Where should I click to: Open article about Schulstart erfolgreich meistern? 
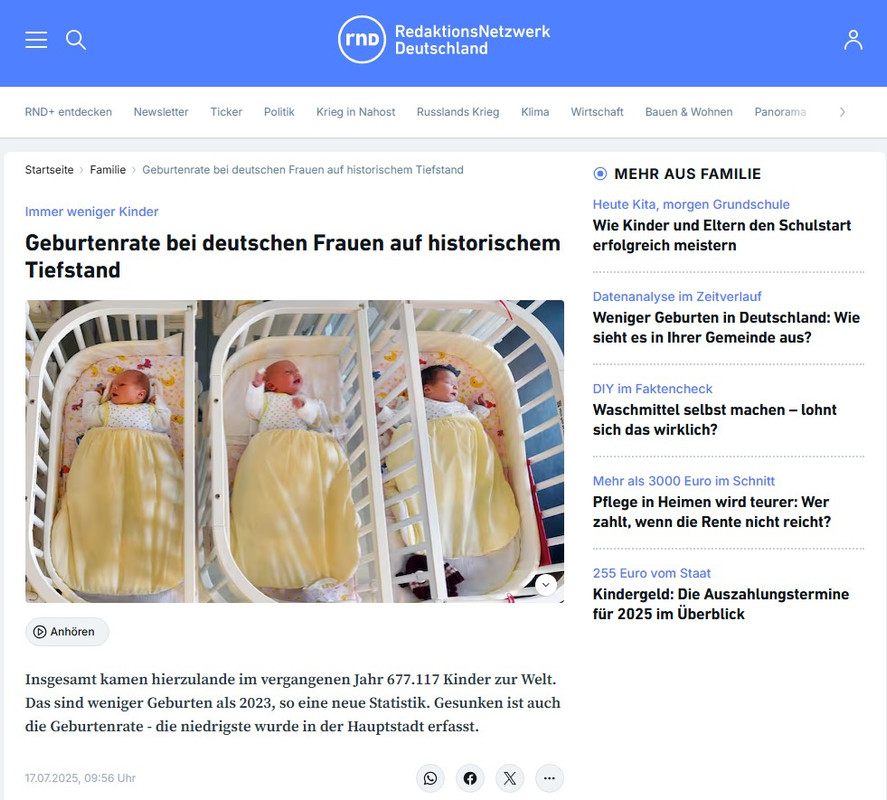click(722, 235)
